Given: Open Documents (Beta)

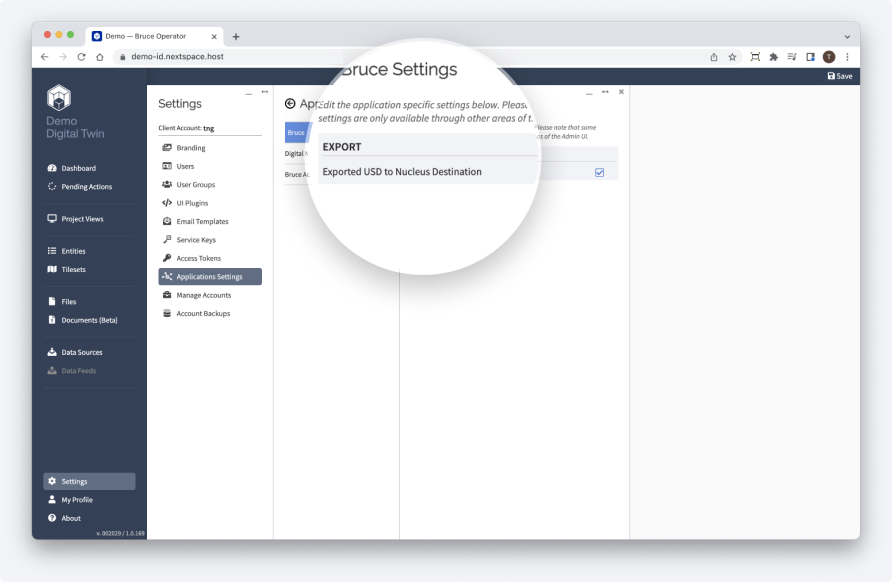Looking at the screenshot, I should point(89,320).
